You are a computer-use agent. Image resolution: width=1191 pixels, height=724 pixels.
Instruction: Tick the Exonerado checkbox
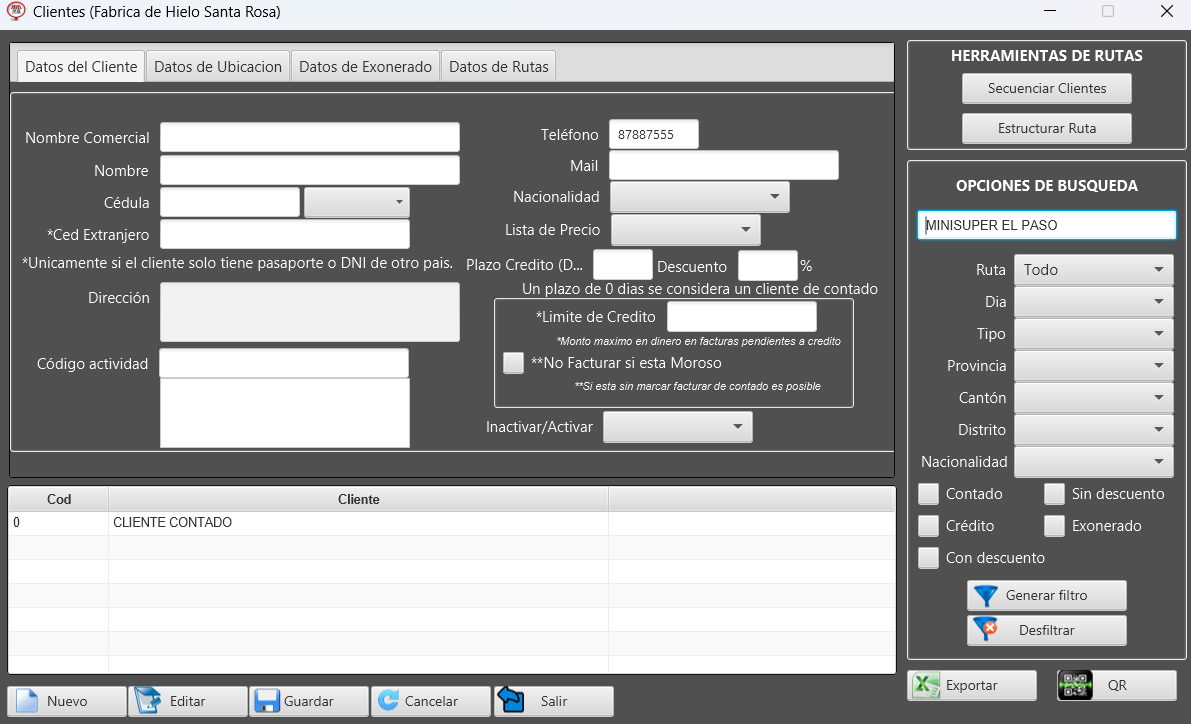tap(1054, 526)
